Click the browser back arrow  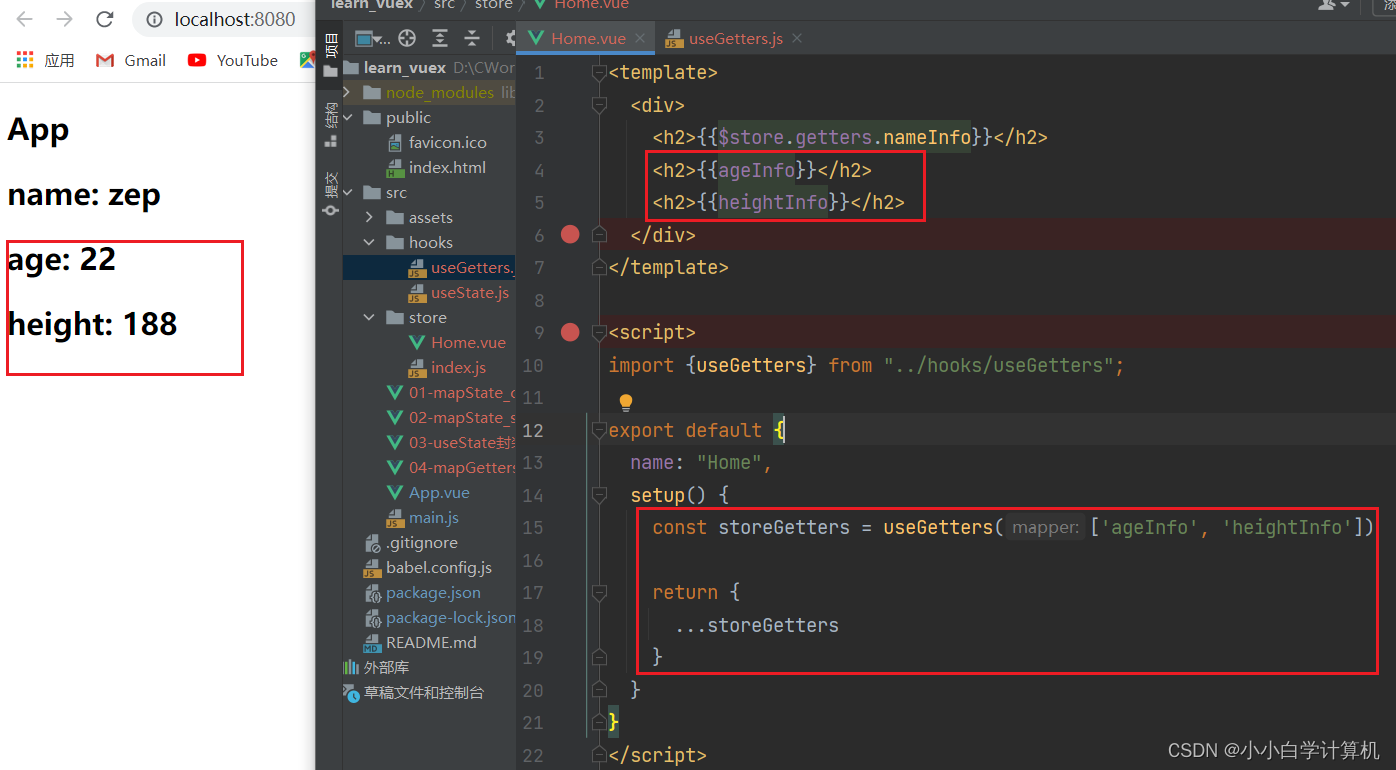(25, 19)
